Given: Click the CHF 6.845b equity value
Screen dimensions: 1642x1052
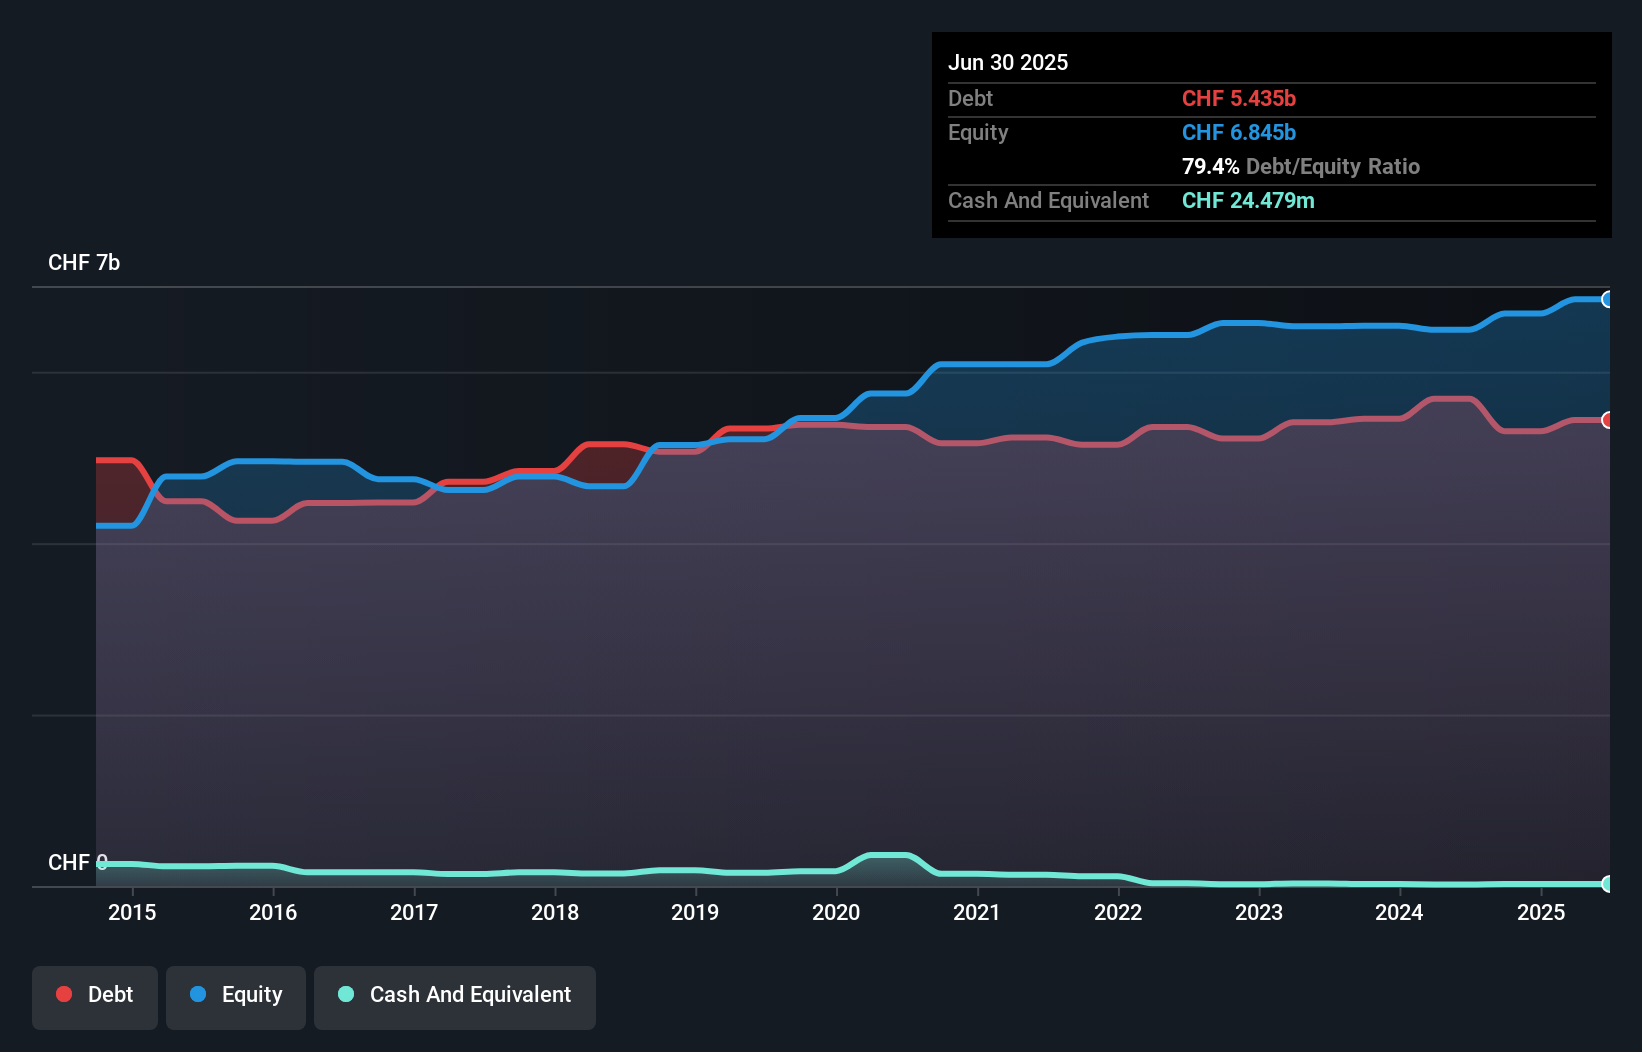Looking at the screenshot, I should [x=1239, y=133].
